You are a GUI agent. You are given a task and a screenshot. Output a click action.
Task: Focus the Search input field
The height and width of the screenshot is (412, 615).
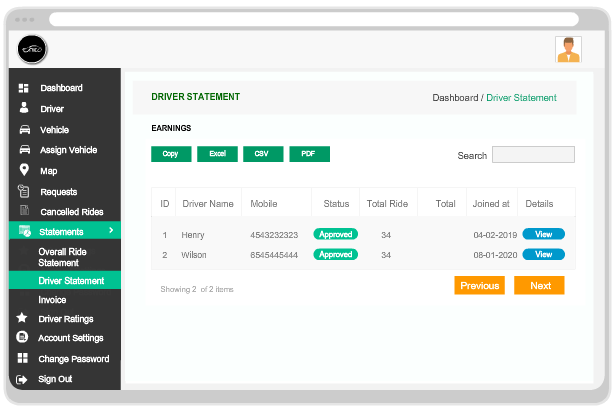click(x=533, y=155)
